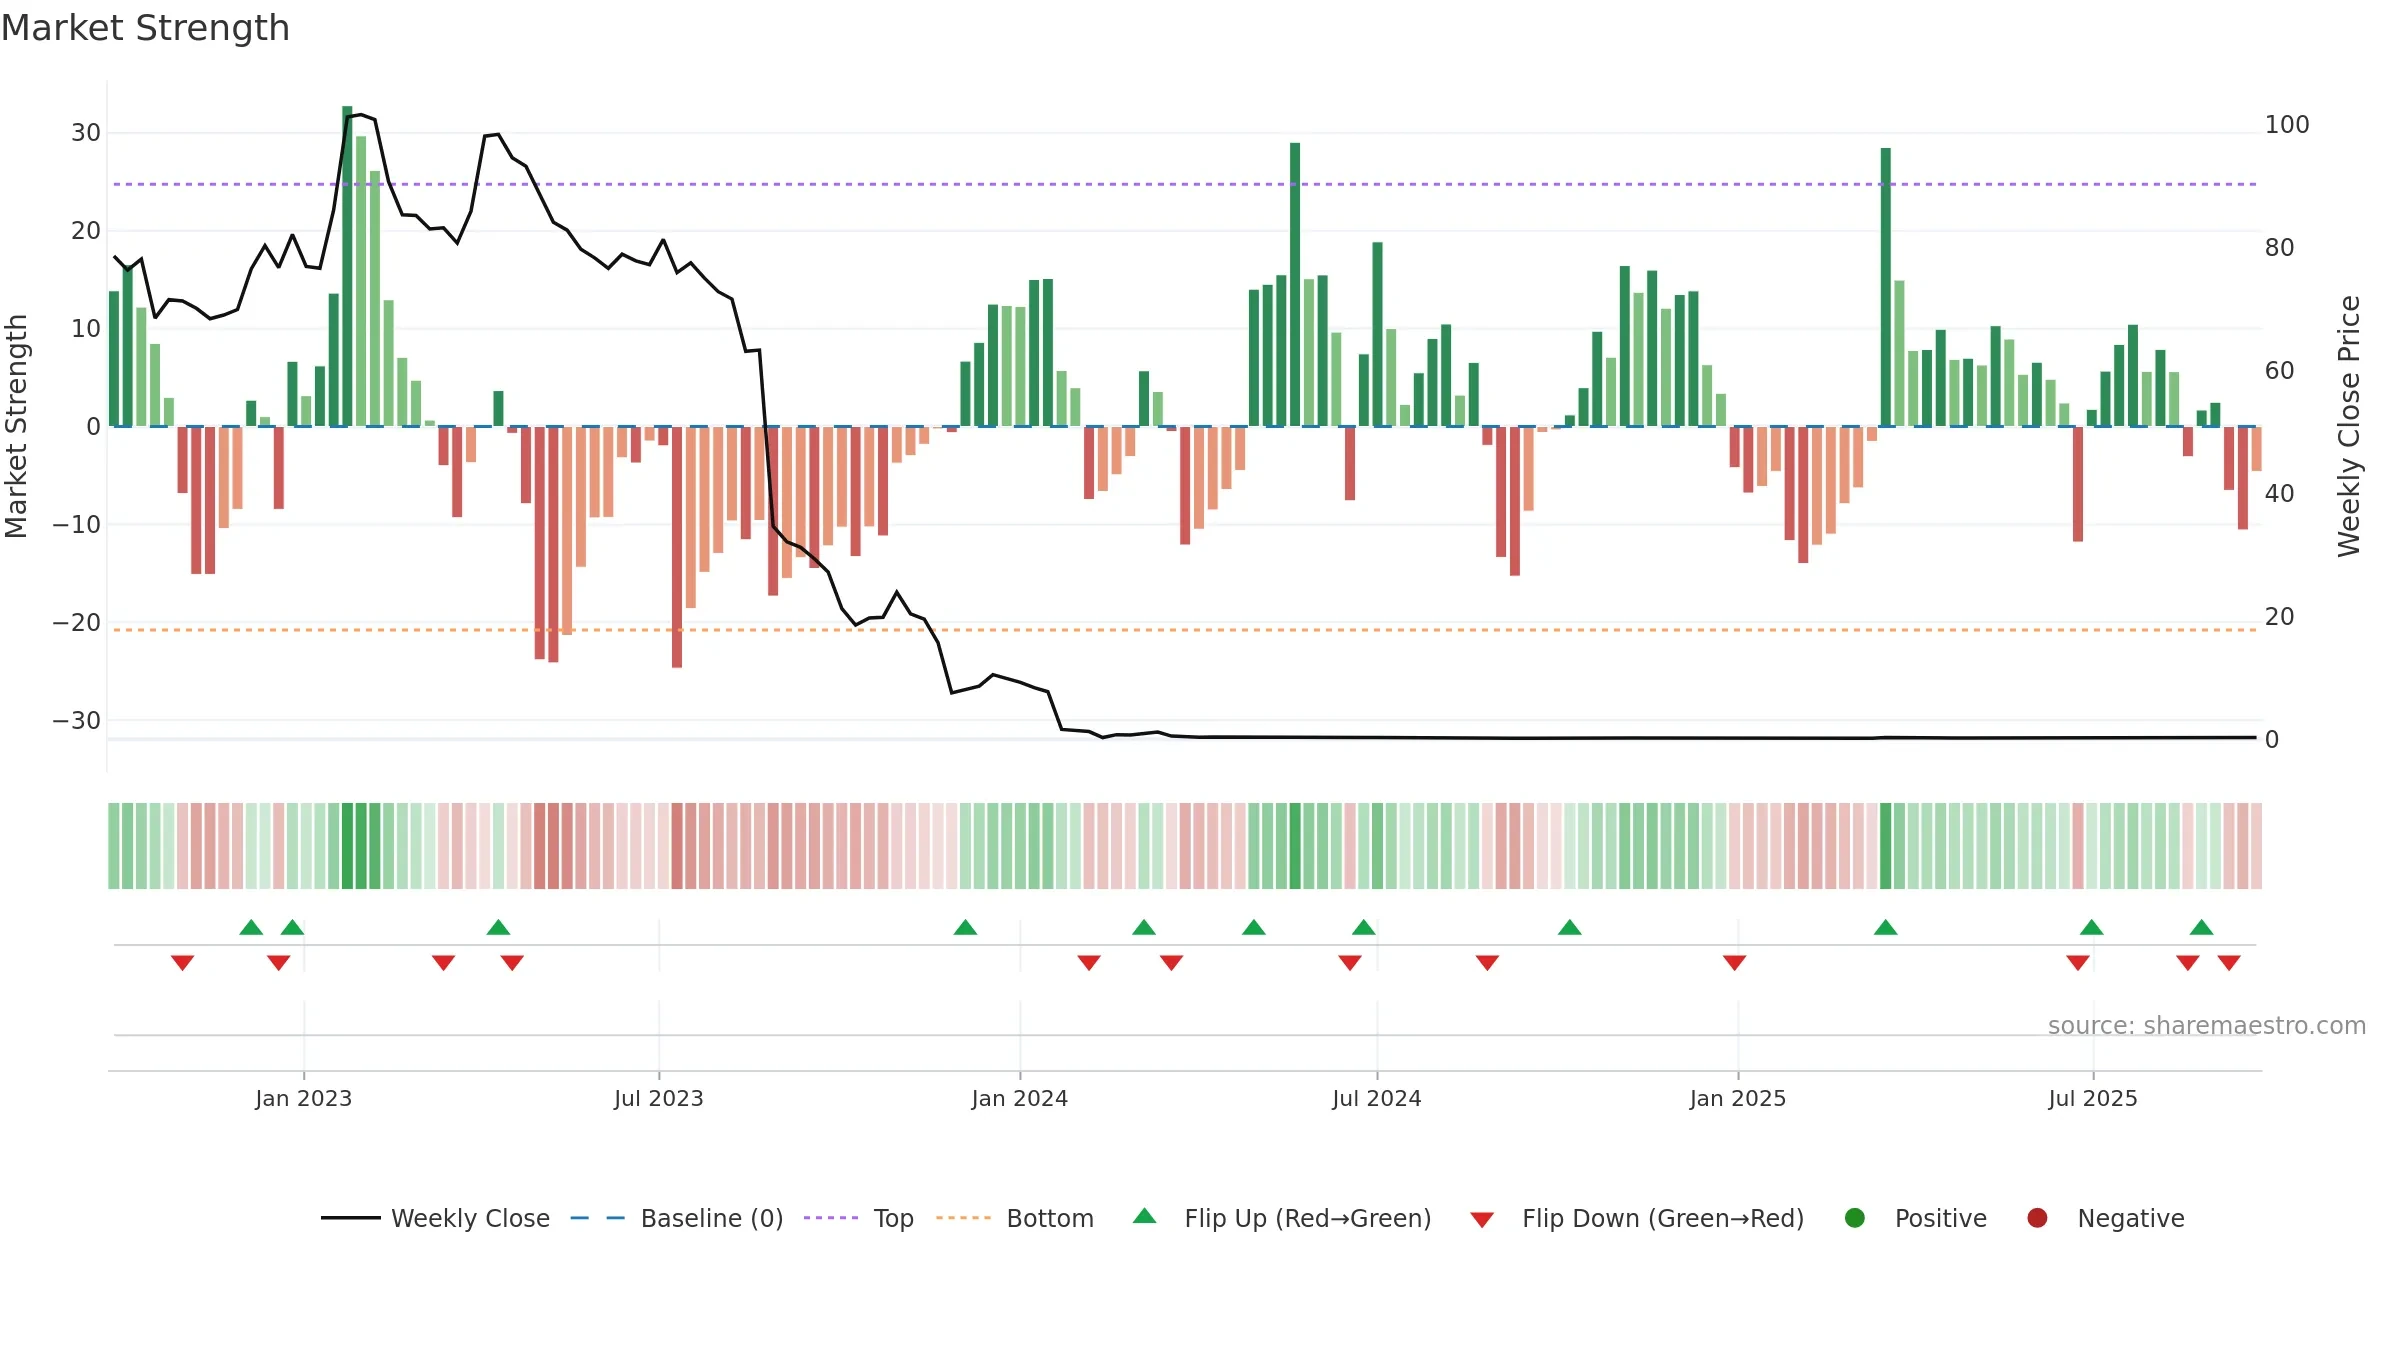This screenshot has width=2400, height=1350.
Task: Click the Jul 2024 axis label
Action: 1377,1099
